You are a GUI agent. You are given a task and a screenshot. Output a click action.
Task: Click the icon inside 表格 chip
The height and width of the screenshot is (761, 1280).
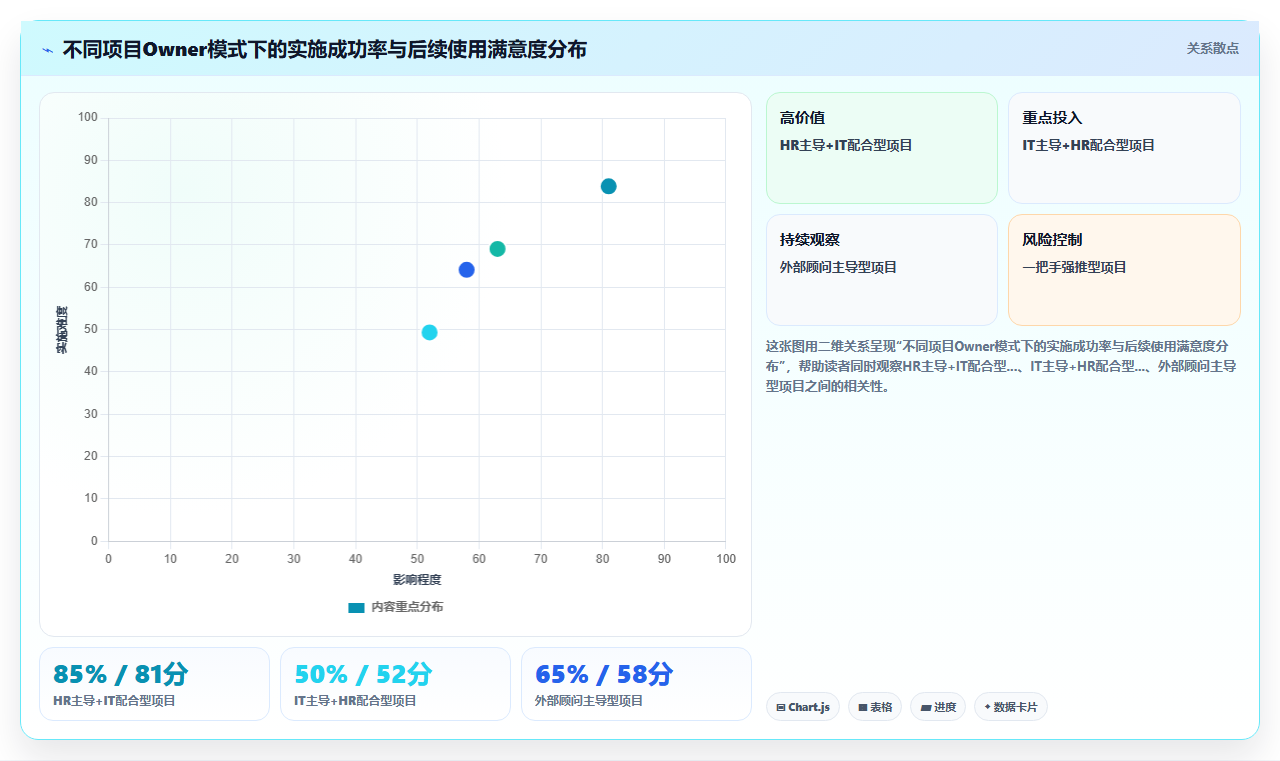click(863, 707)
